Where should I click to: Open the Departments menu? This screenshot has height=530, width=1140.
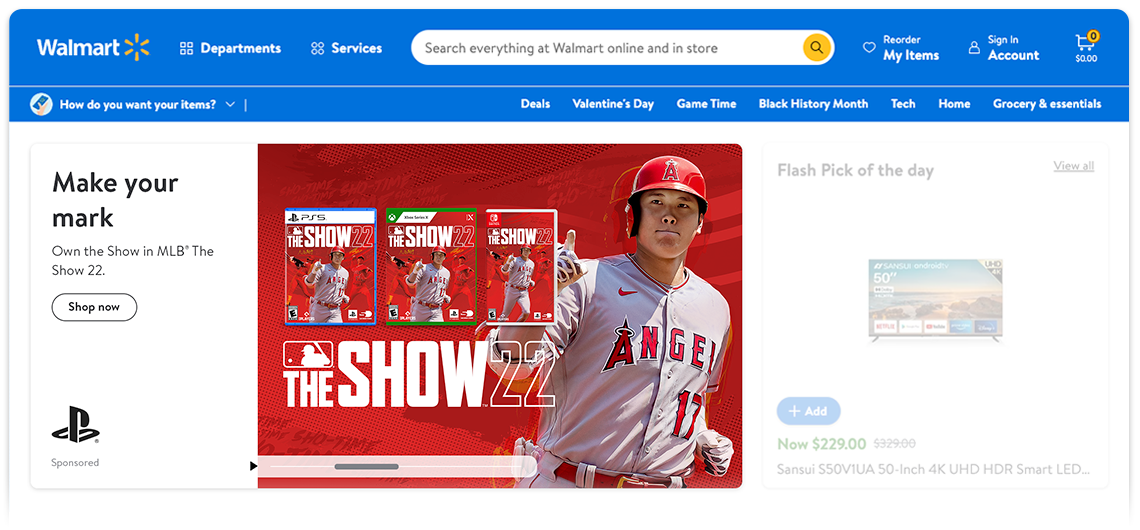point(240,48)
